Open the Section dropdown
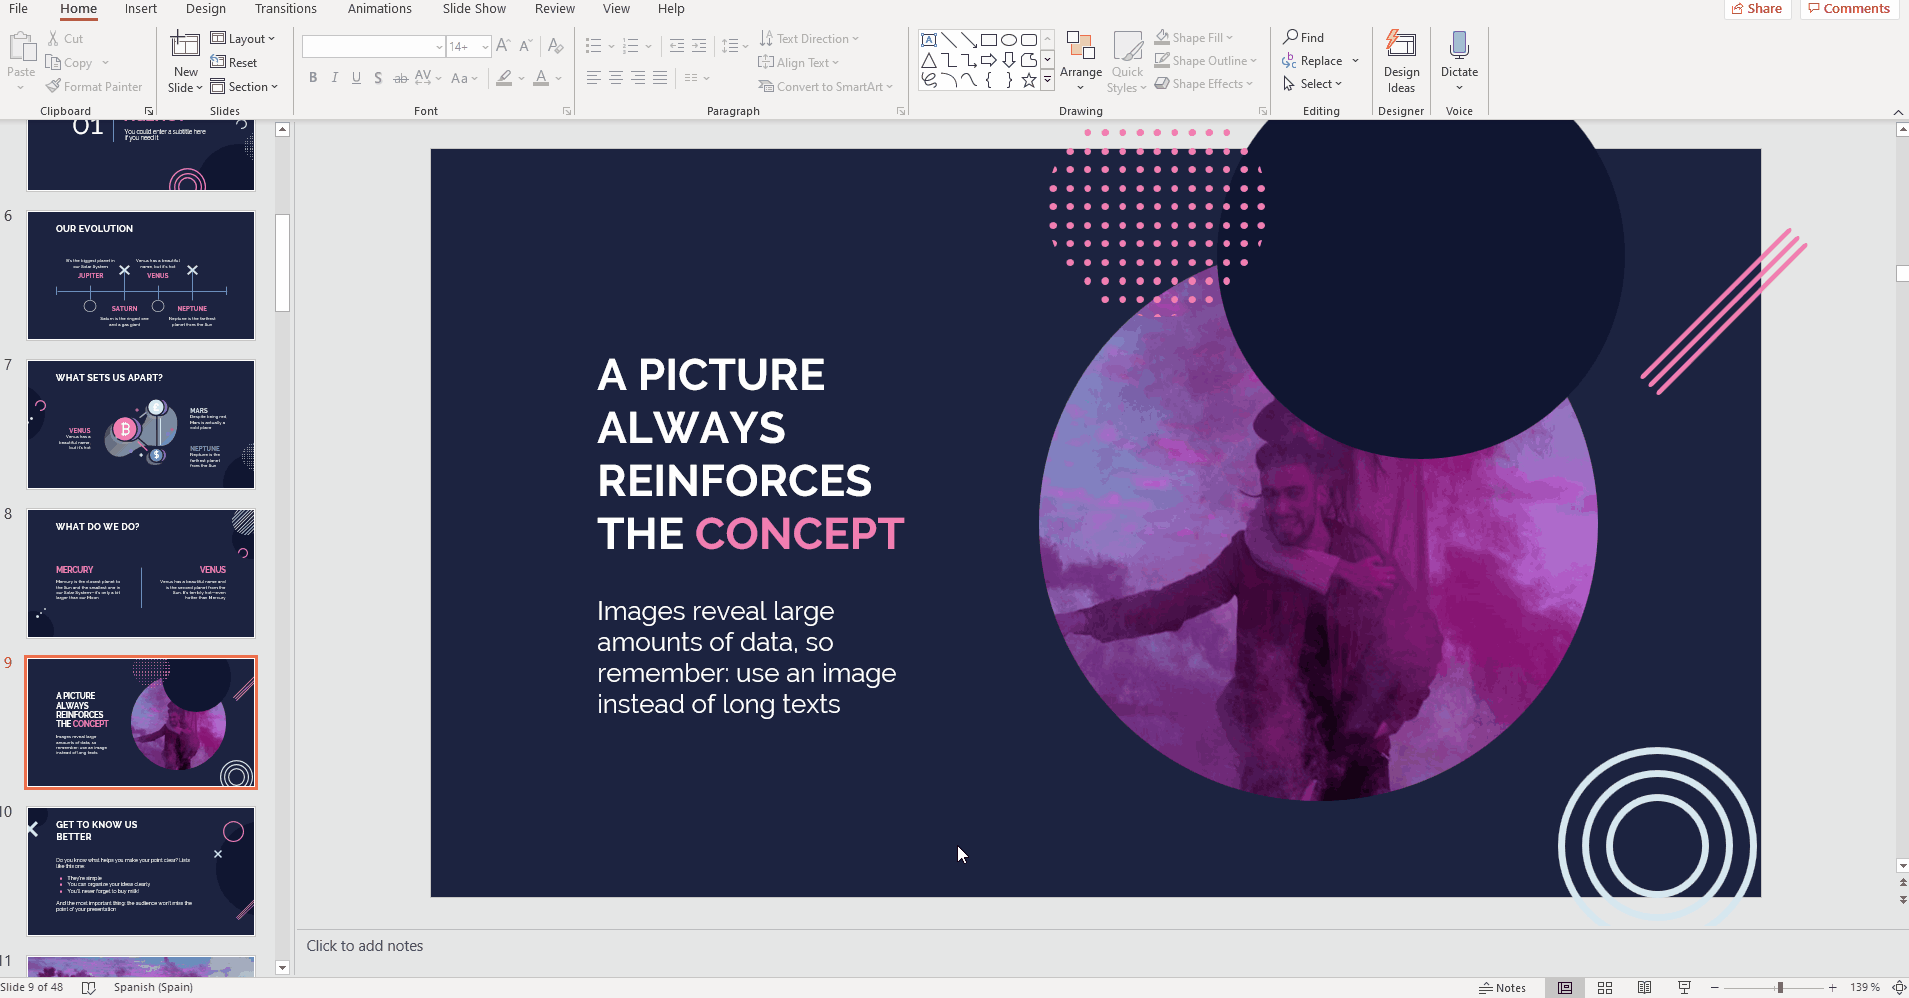Viewport: 1909px width, 998px height. coord(244,87)
